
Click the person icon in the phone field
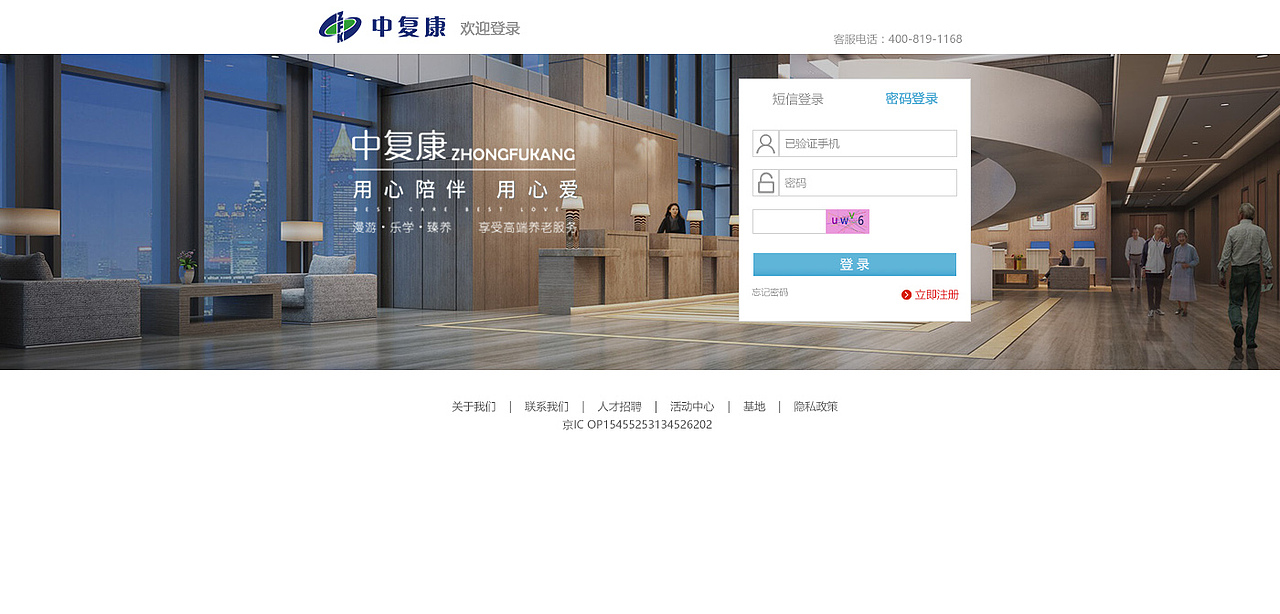click(x=764, y=143)
